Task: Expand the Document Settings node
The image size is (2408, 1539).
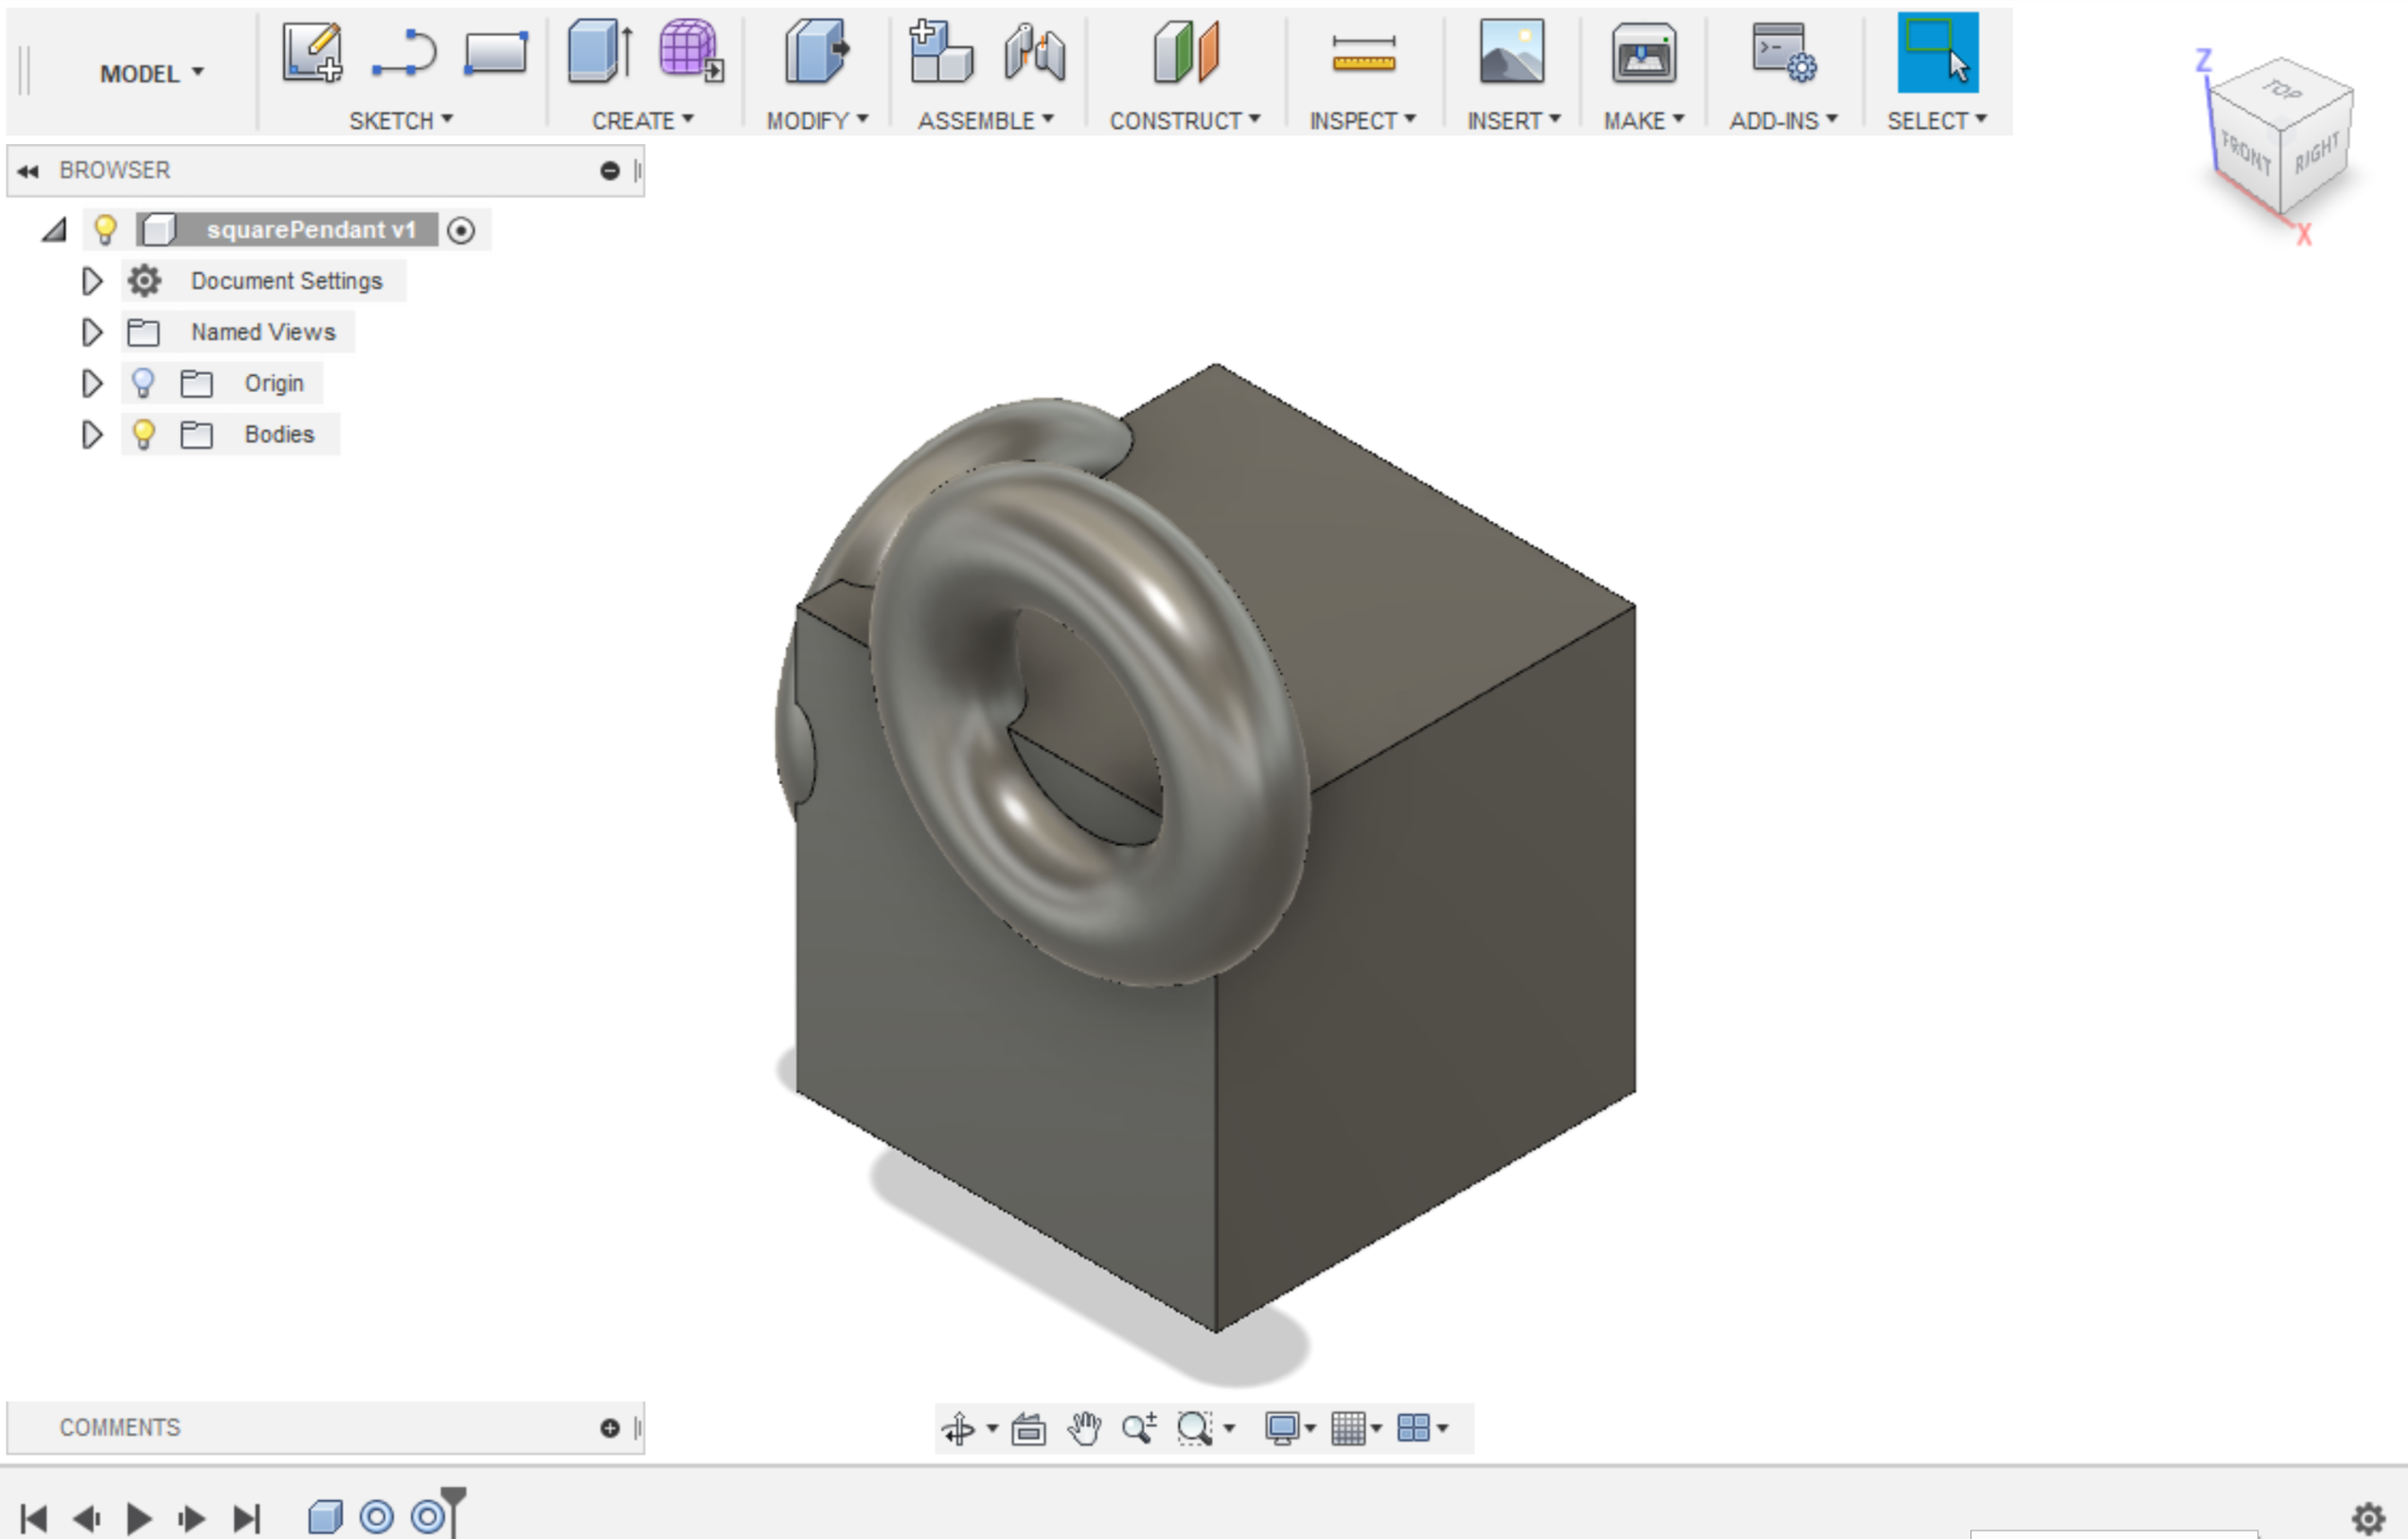Action: (91, 281)
